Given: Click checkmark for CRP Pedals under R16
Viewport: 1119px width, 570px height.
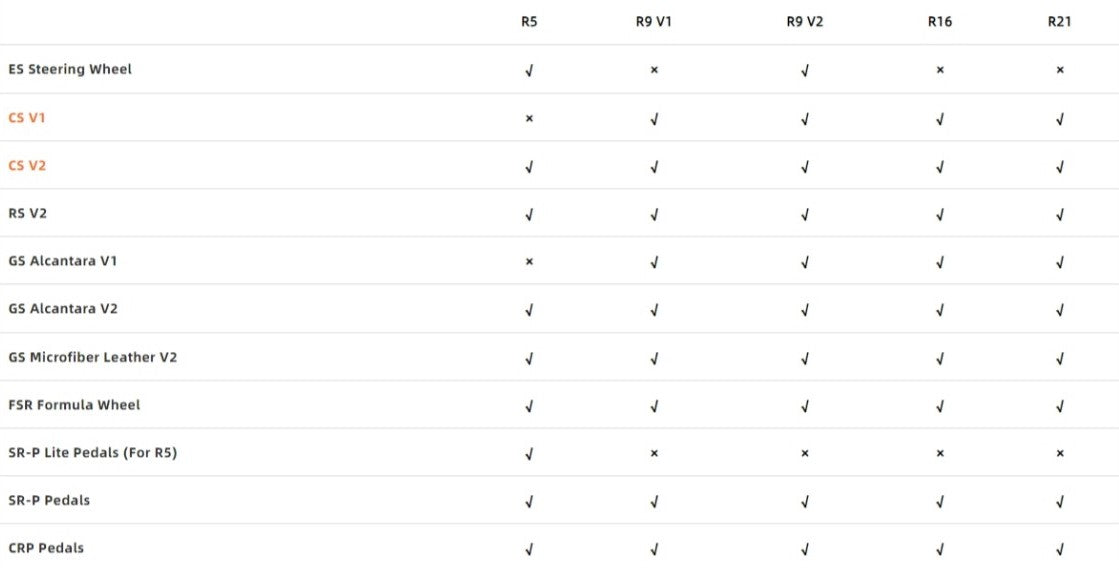Looking at the screenshot, I should pos(939,549).
